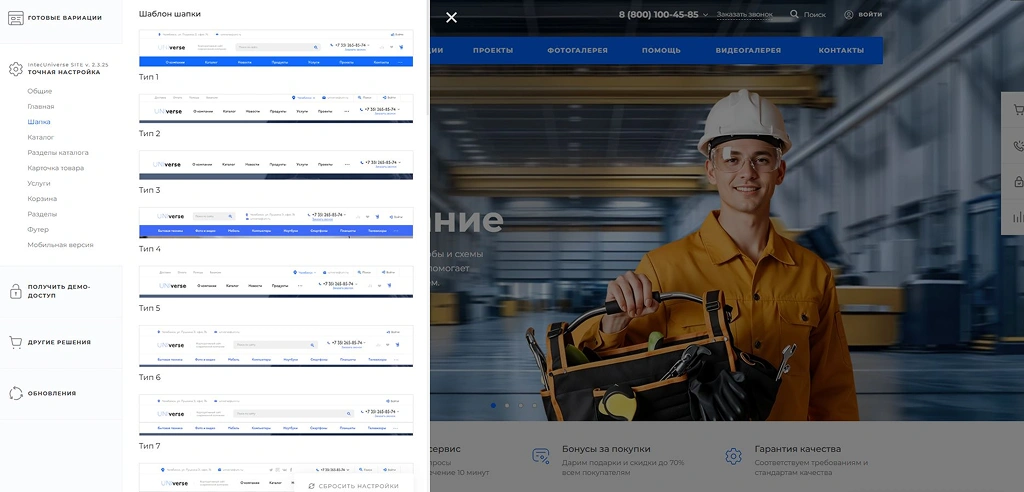Click the Точная настройка gear icon
This screenshot has width=1024, height=492.
[15, 69]
